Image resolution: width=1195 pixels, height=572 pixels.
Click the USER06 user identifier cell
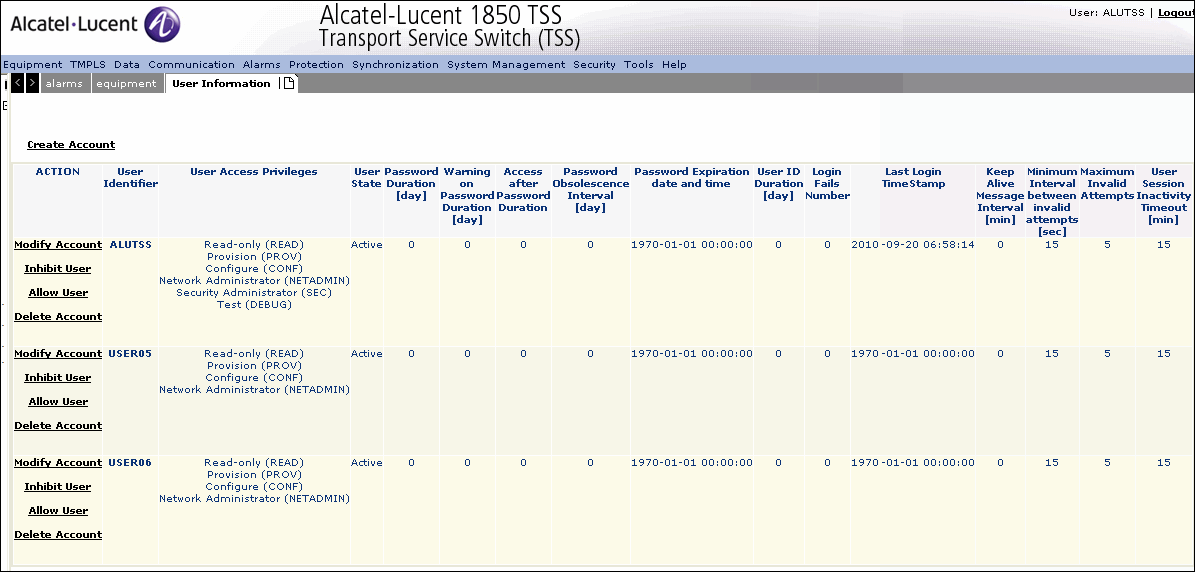(130, 462)
